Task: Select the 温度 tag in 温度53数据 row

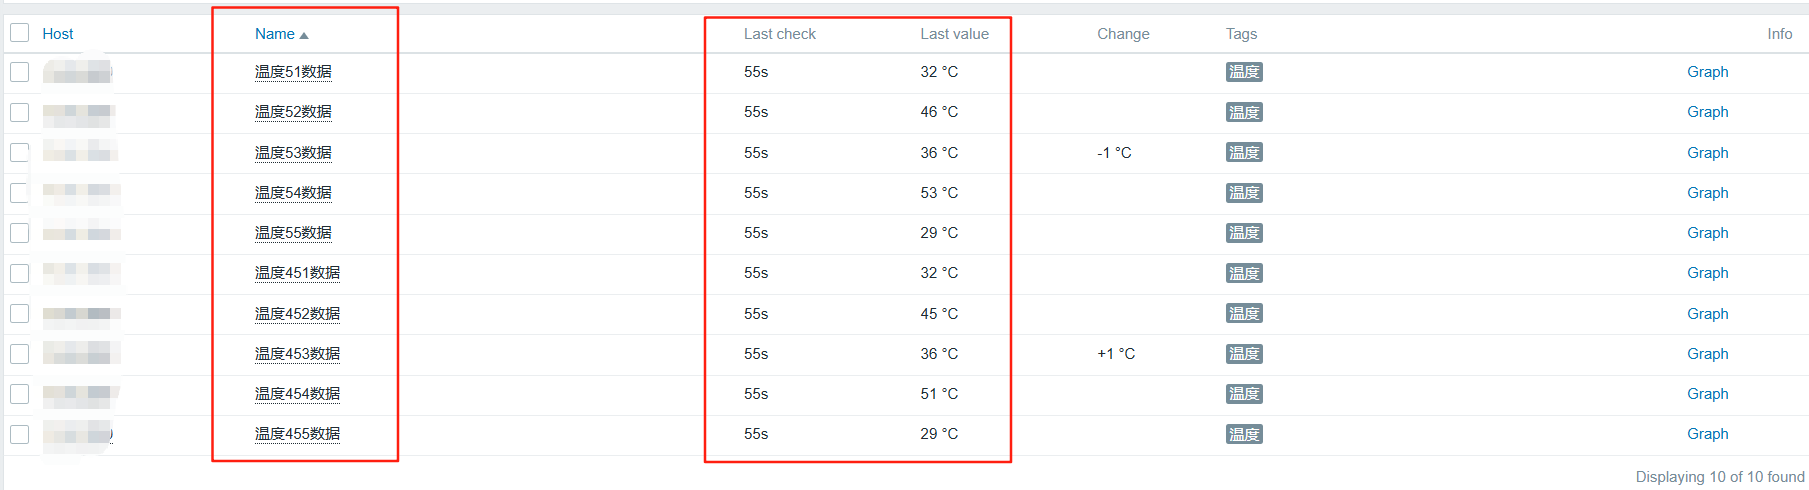Action: [1244, 153]
